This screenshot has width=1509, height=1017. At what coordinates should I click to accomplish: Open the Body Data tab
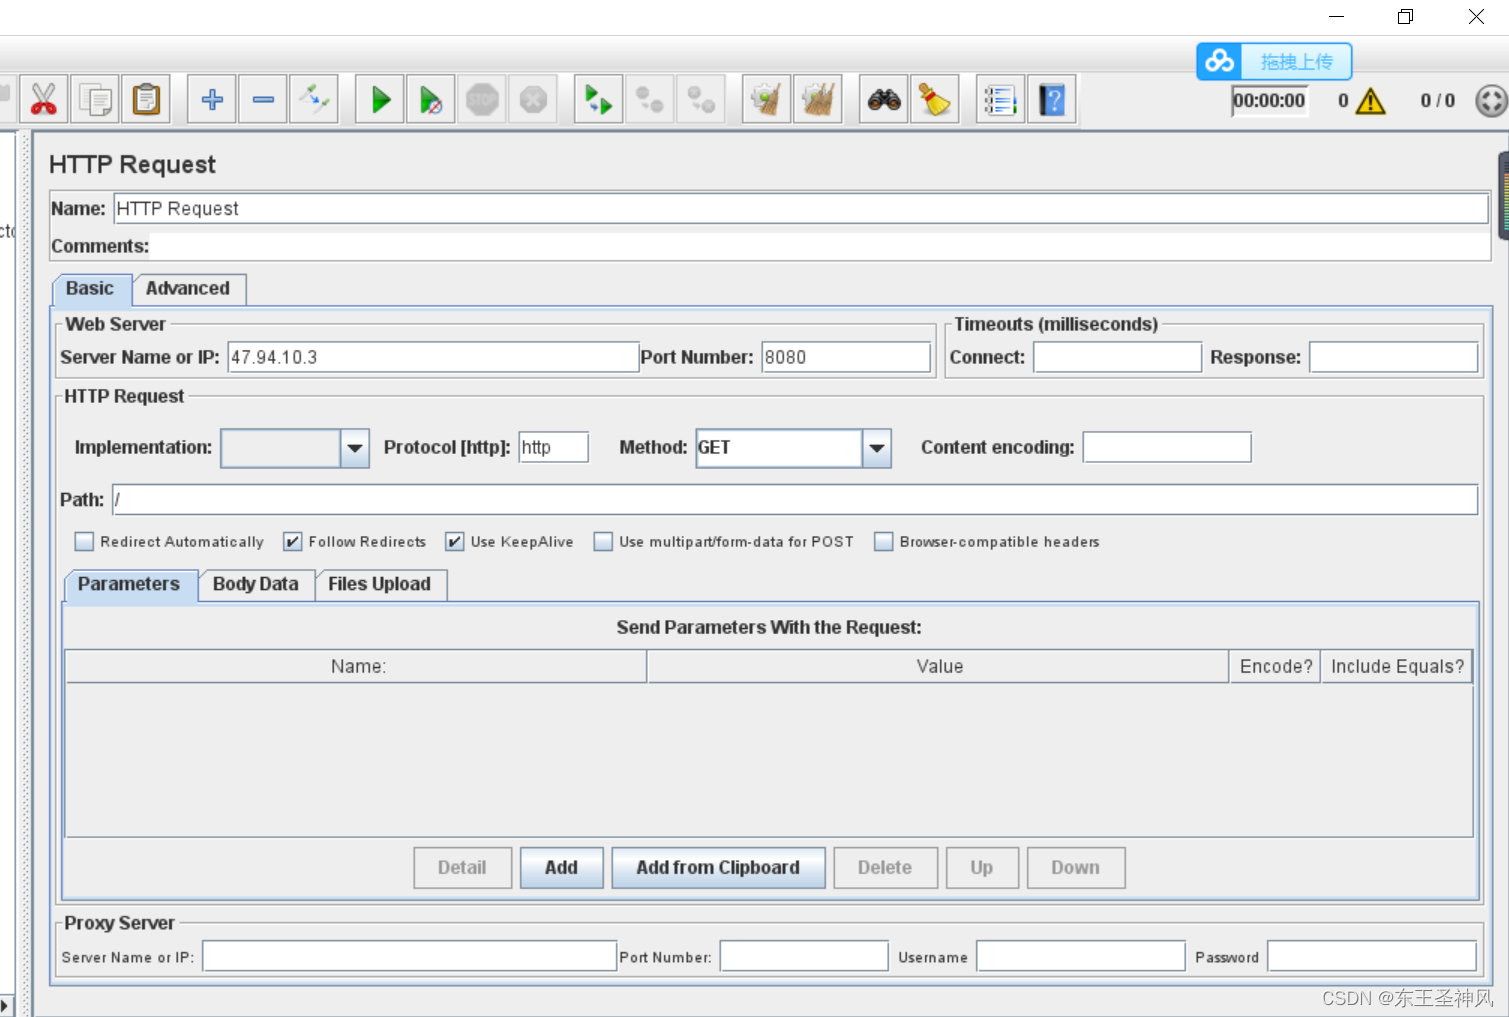[255, 585]
